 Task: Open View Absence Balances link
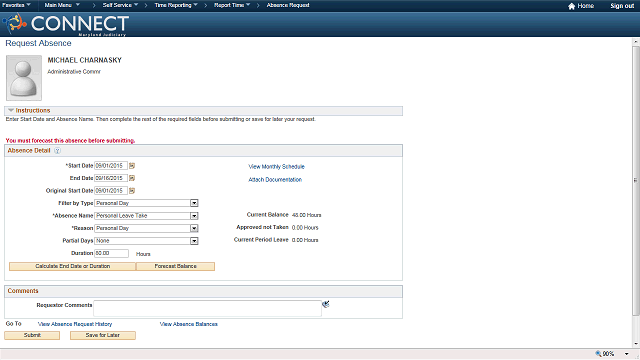point(189,324)
